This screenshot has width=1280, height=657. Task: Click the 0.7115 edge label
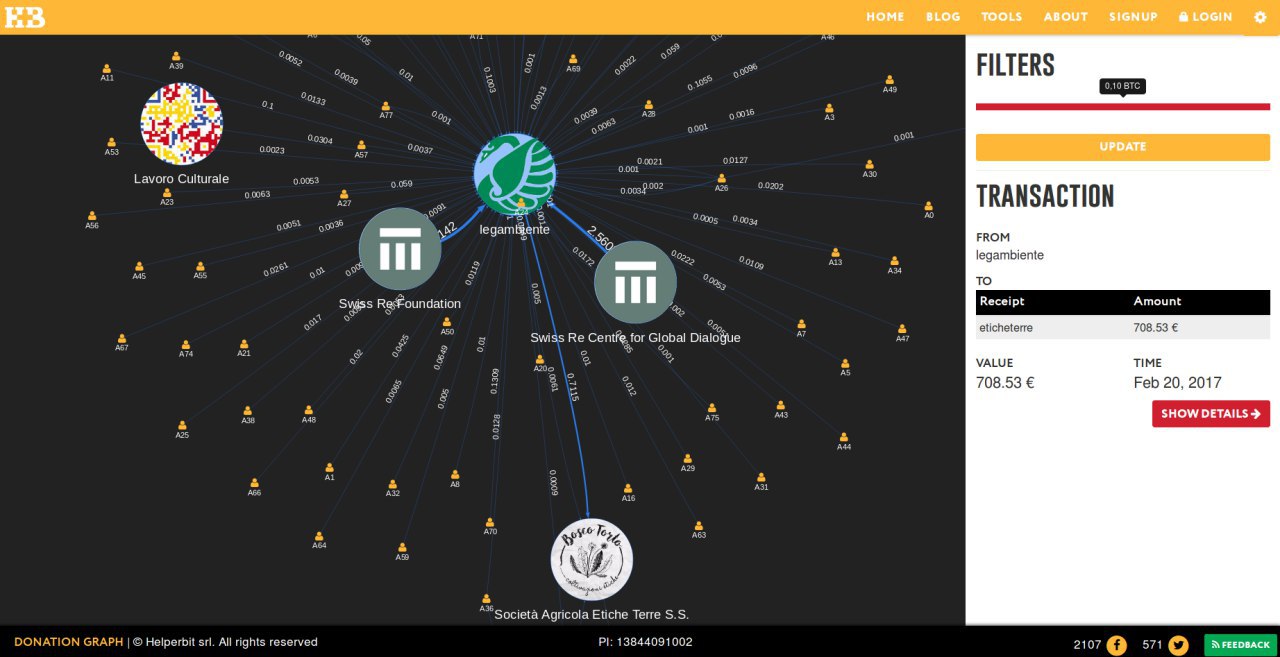pyautogui.click(x=572, y=386)
